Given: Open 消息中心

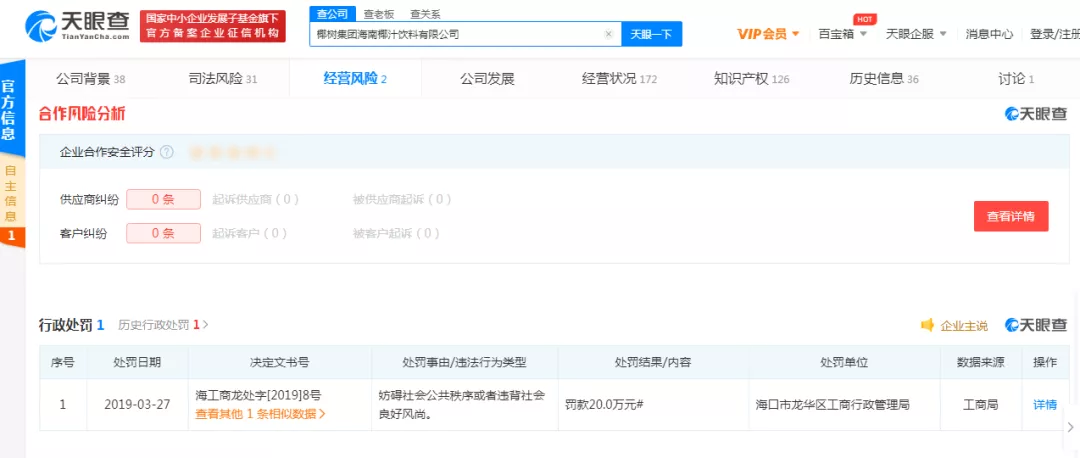Looking at the screenshot, I should pos(989,34).
